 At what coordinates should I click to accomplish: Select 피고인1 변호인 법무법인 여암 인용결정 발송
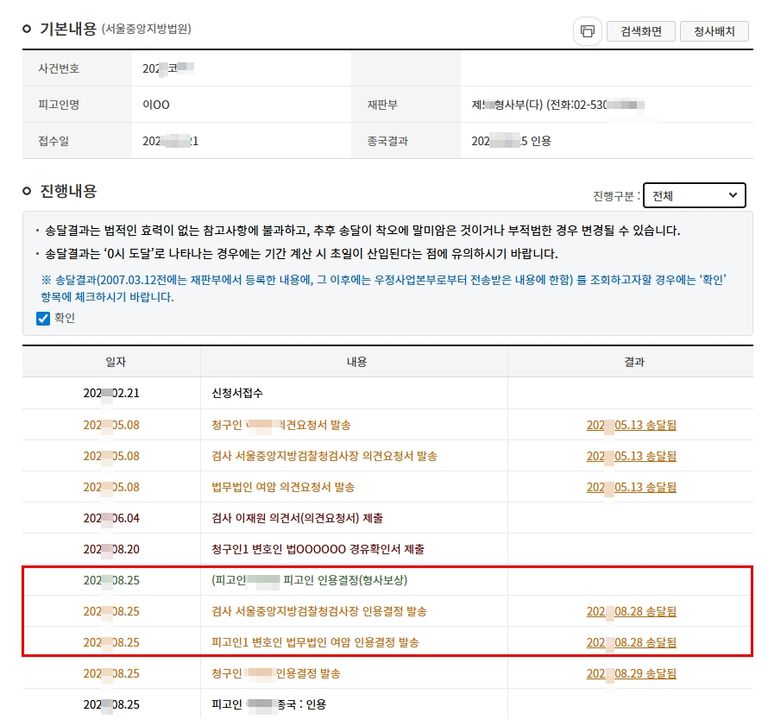point(315,642)
